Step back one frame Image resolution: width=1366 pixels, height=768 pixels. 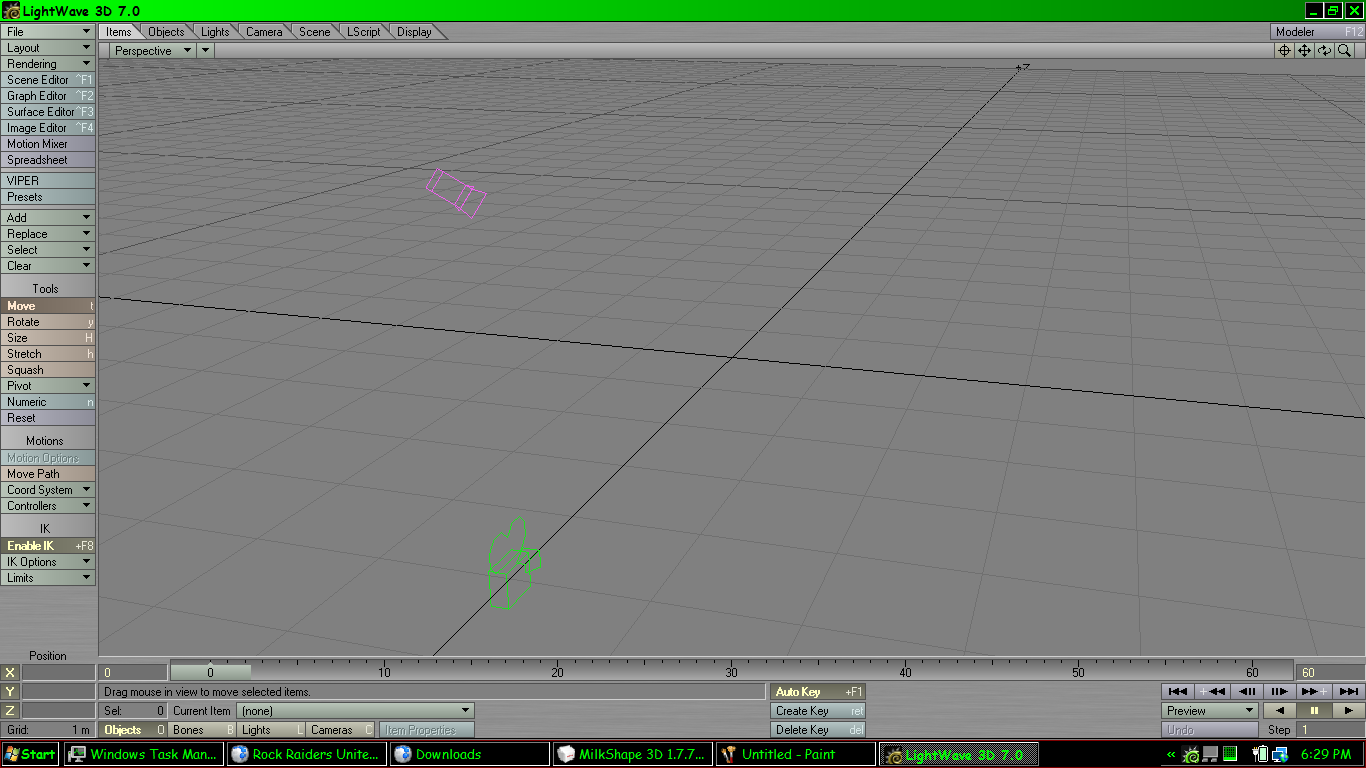pyautogui.click(x=1246, y=691)
